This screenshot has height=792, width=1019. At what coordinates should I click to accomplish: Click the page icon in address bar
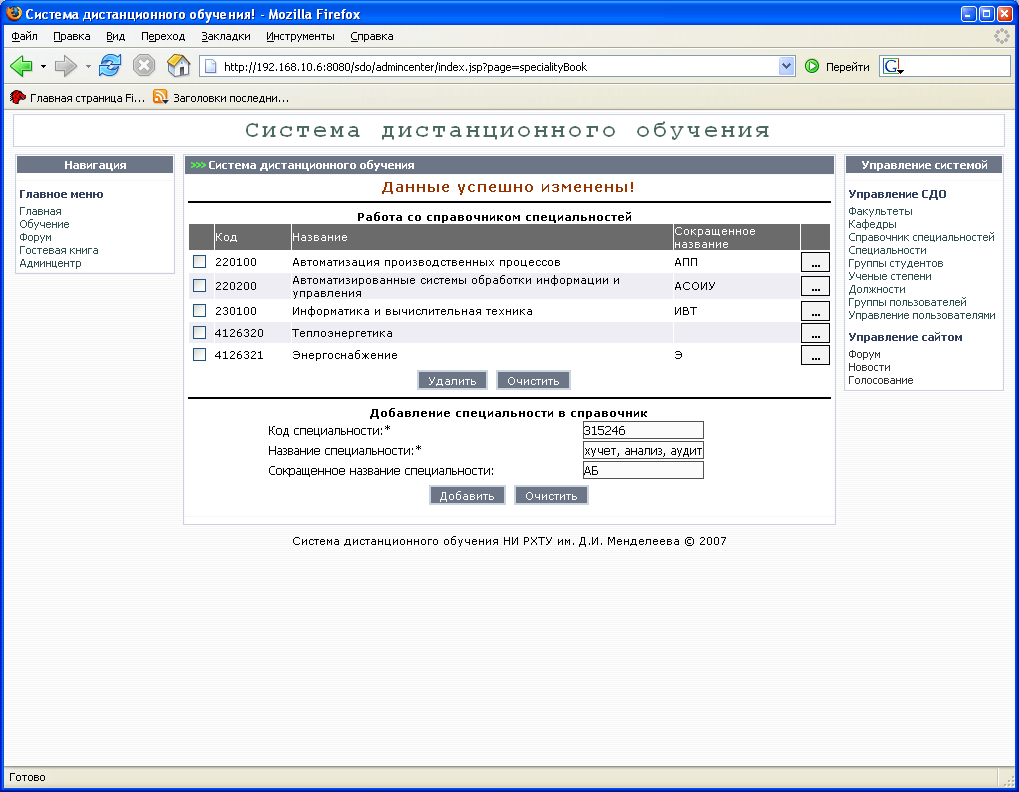211,66
